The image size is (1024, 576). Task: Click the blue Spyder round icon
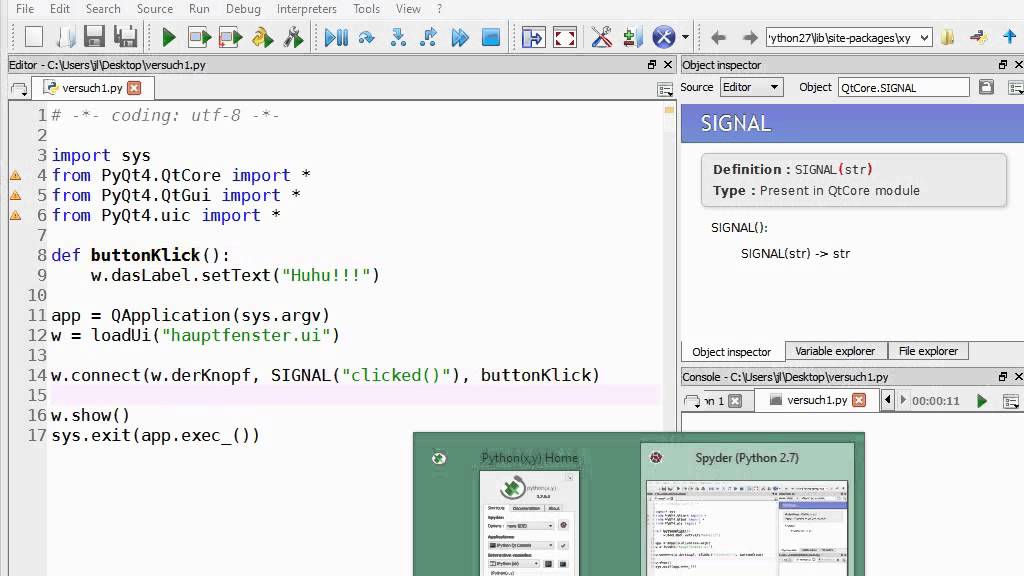pos(664,37)
